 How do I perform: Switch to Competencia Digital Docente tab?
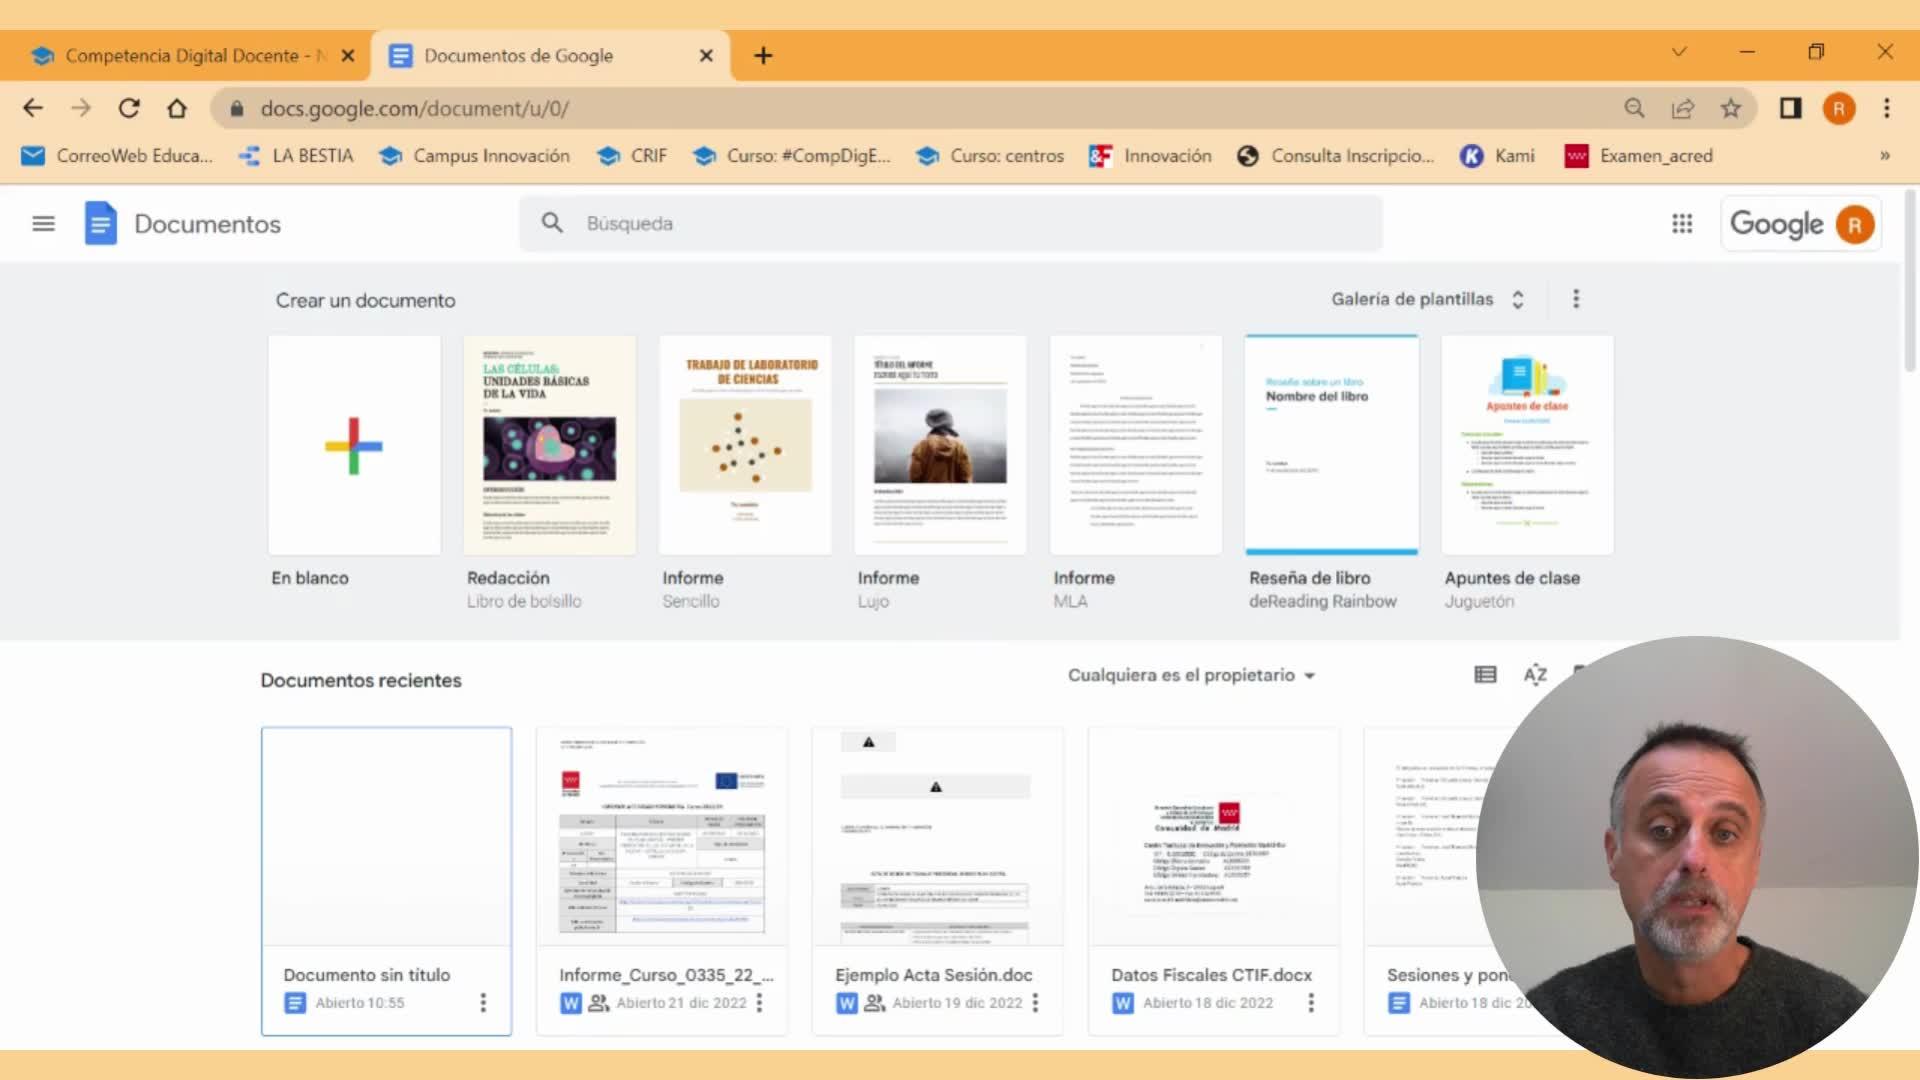coord(180,56)
